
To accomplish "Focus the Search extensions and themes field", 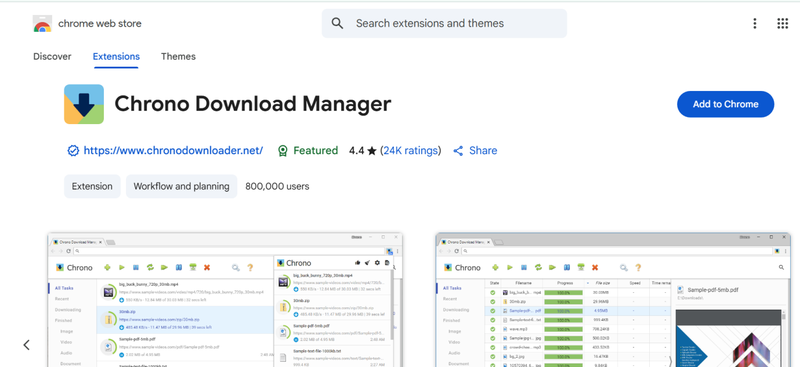I will click(444, 23).
